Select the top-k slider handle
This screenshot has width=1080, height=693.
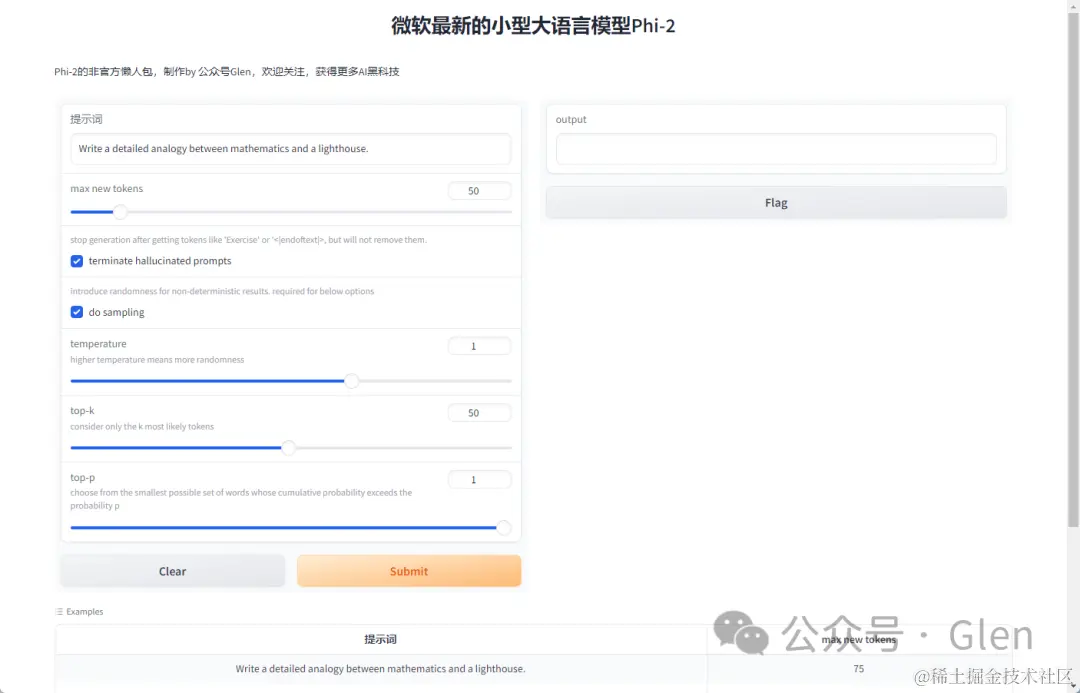coord(289,448)
